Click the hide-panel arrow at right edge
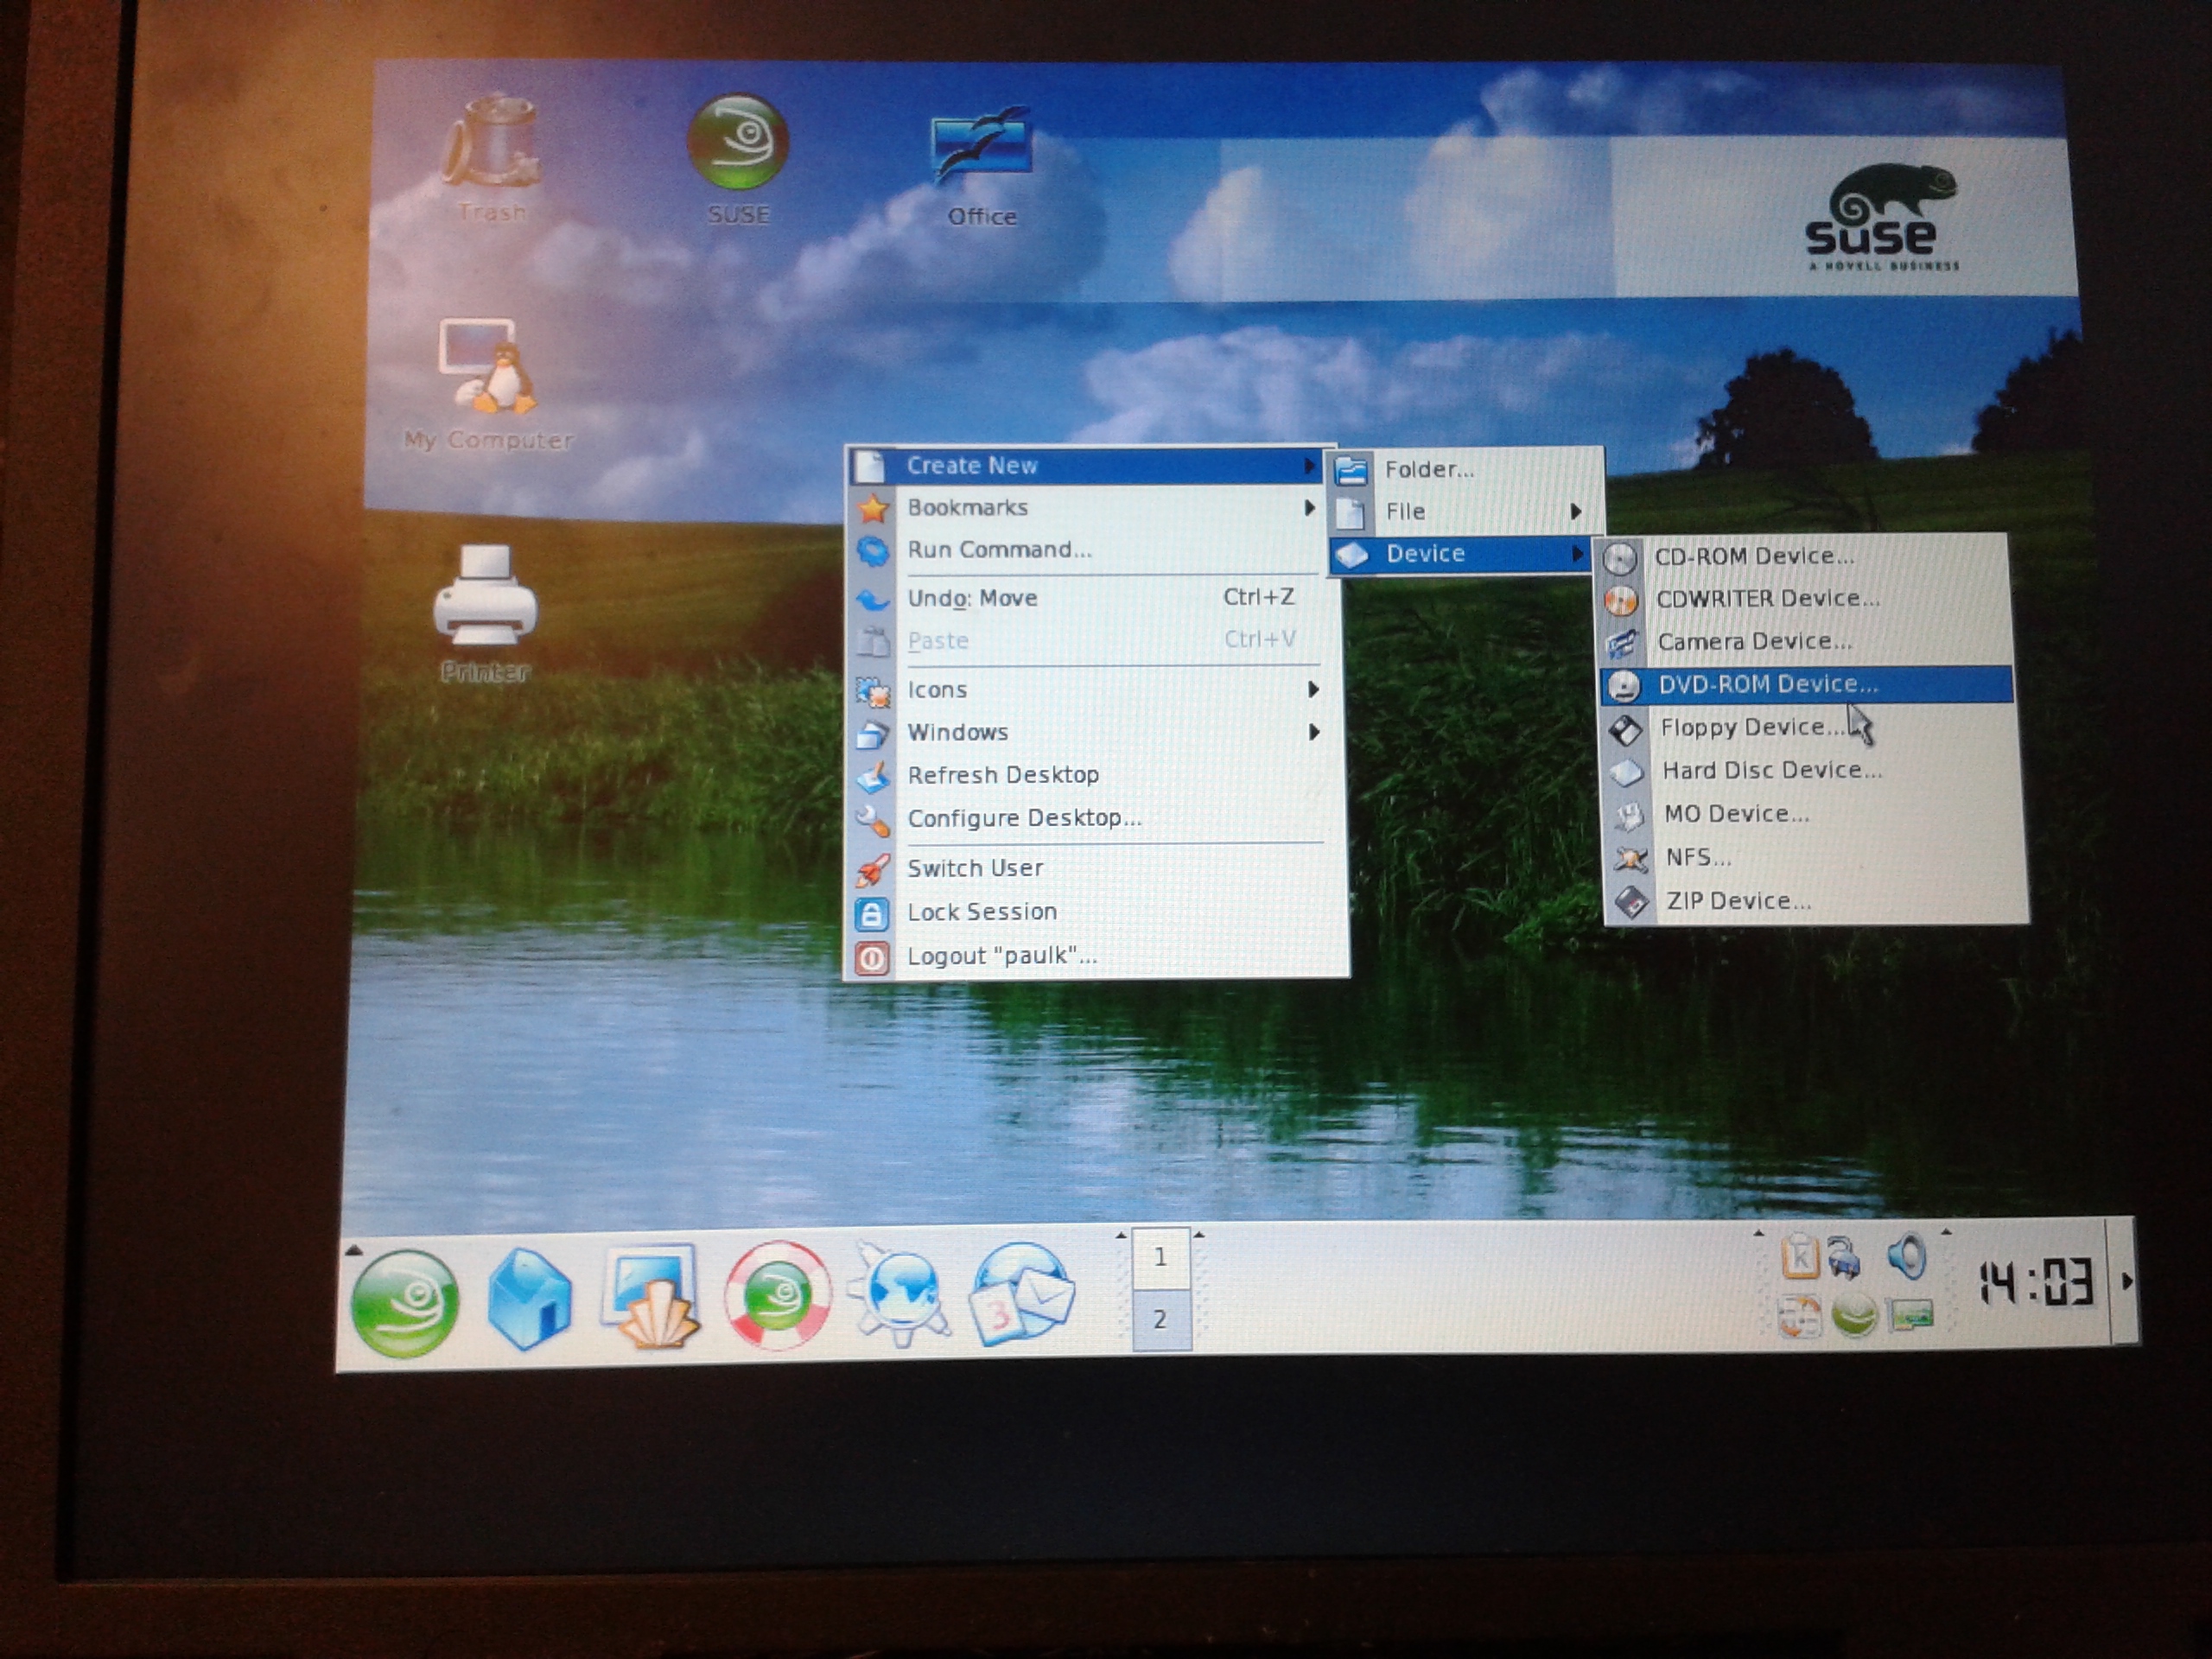Screen dimensions: 2212x1659 [2126, 1281]
